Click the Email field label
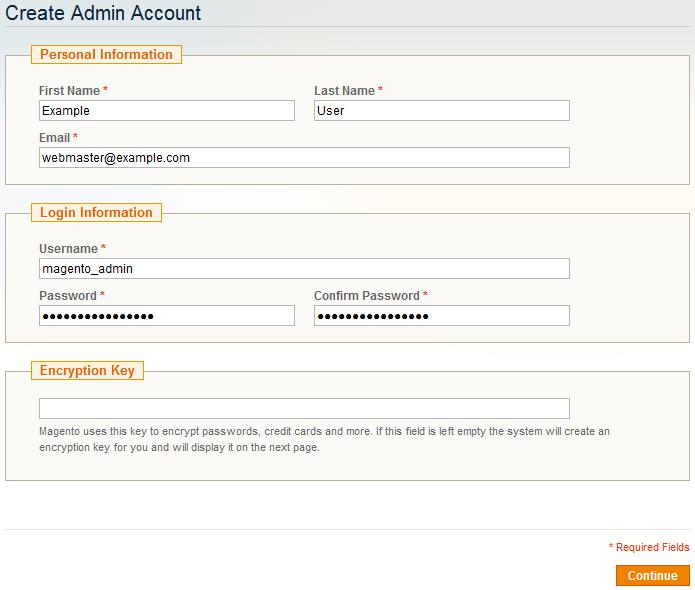The image size is (695, 590). [54, 138]
